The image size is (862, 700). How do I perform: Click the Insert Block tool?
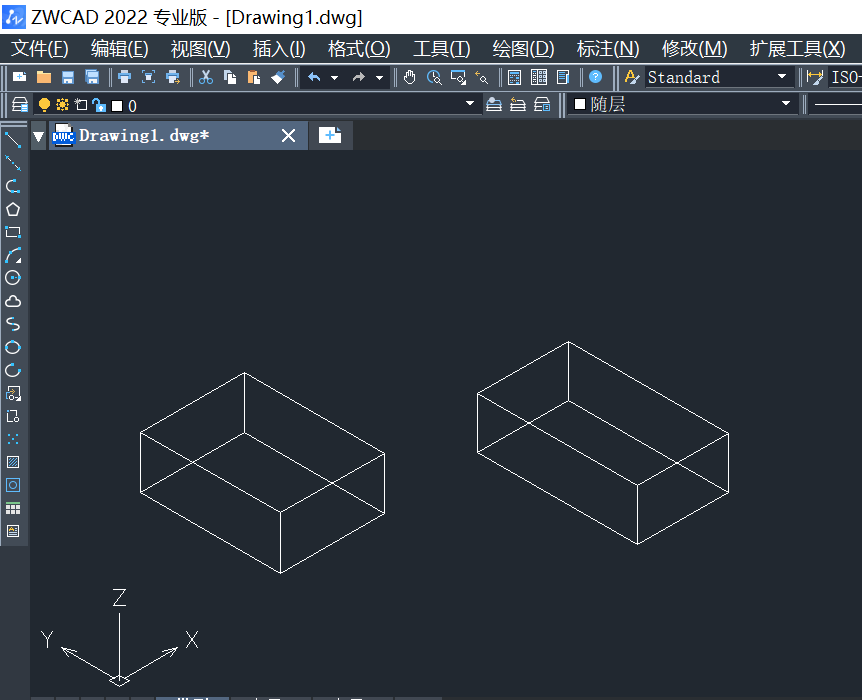coord(13,393)
